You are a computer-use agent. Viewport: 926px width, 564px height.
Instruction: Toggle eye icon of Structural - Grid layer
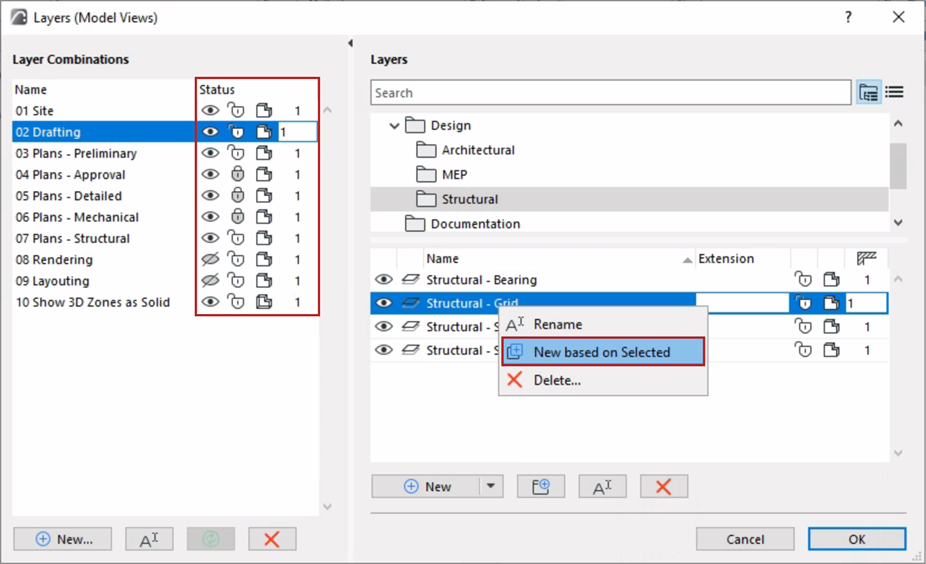point(384,303)
